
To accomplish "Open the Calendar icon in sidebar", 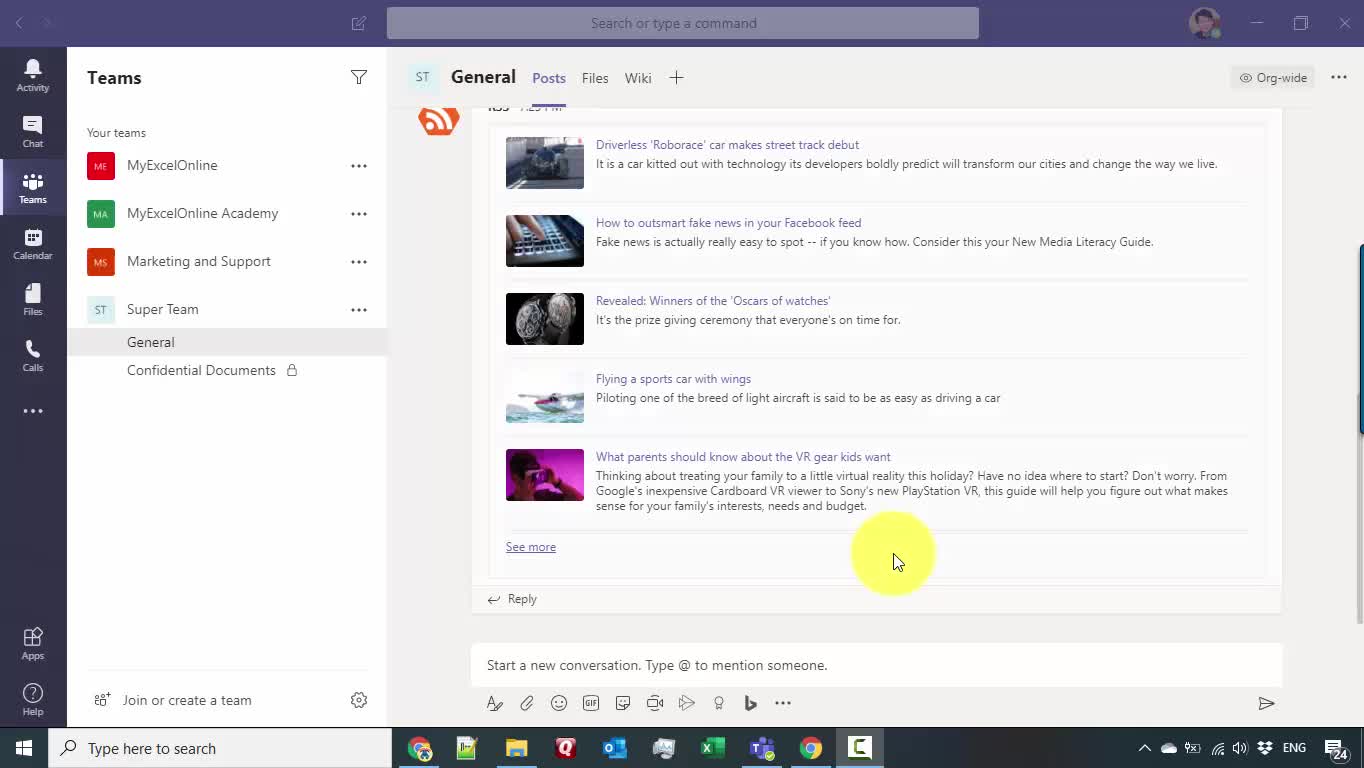I will (33, 243).
